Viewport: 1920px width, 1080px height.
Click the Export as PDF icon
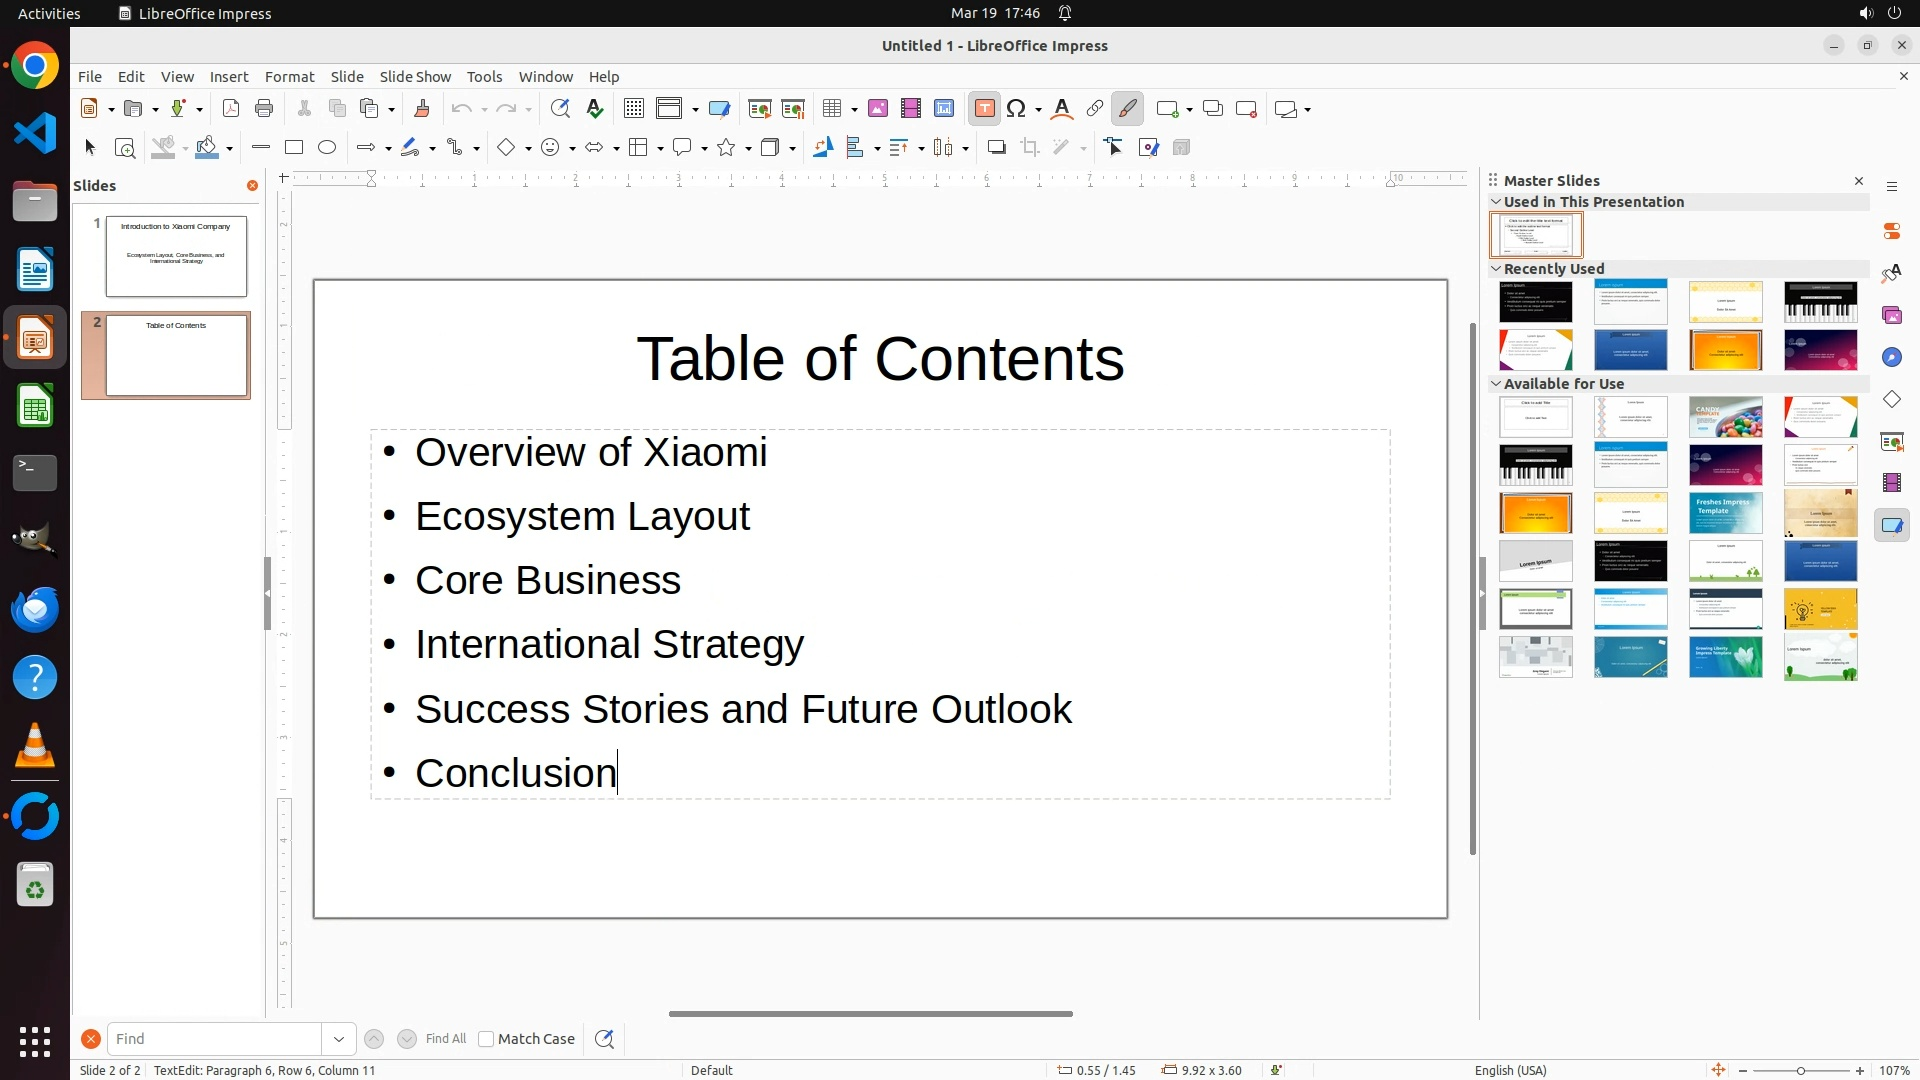231,109
